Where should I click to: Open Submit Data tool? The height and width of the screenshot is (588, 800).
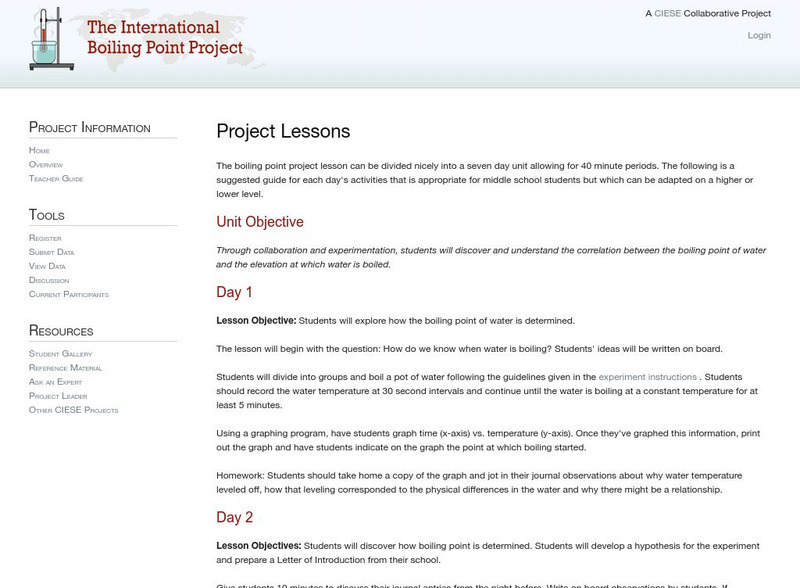50,252
